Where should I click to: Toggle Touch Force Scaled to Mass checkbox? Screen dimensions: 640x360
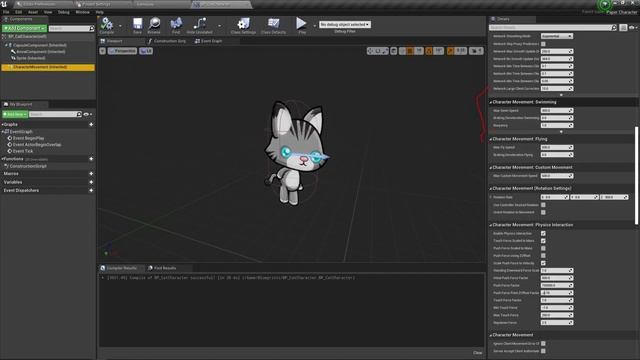pos(543,241)
